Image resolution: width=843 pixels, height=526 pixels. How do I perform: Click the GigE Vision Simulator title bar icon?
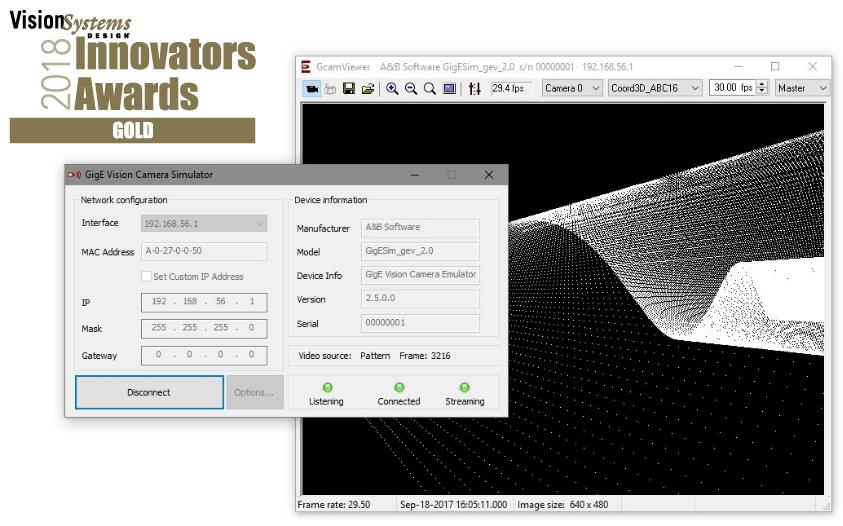(74, 175)
